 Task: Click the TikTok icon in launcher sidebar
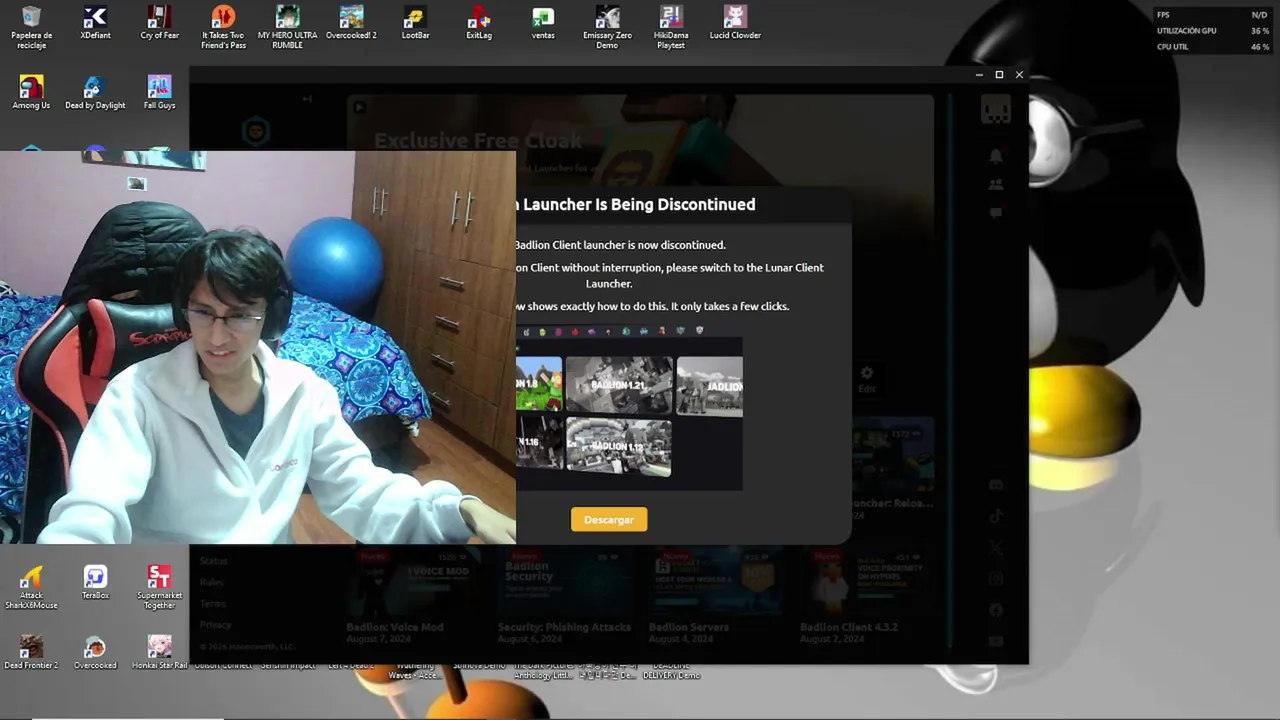(996, 516)
